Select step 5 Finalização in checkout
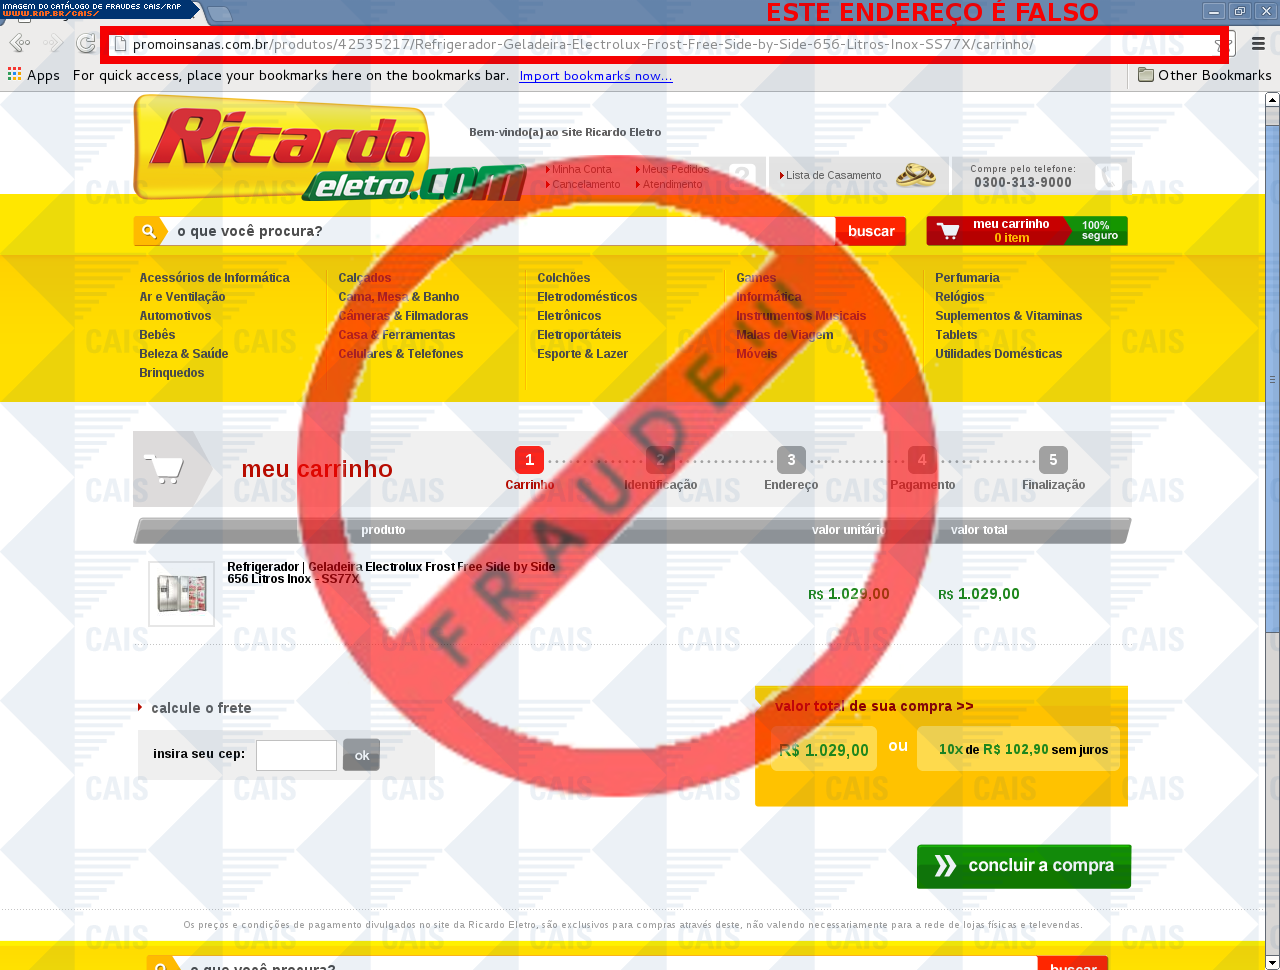1280x970 pixels. (x=1053, y=460)
